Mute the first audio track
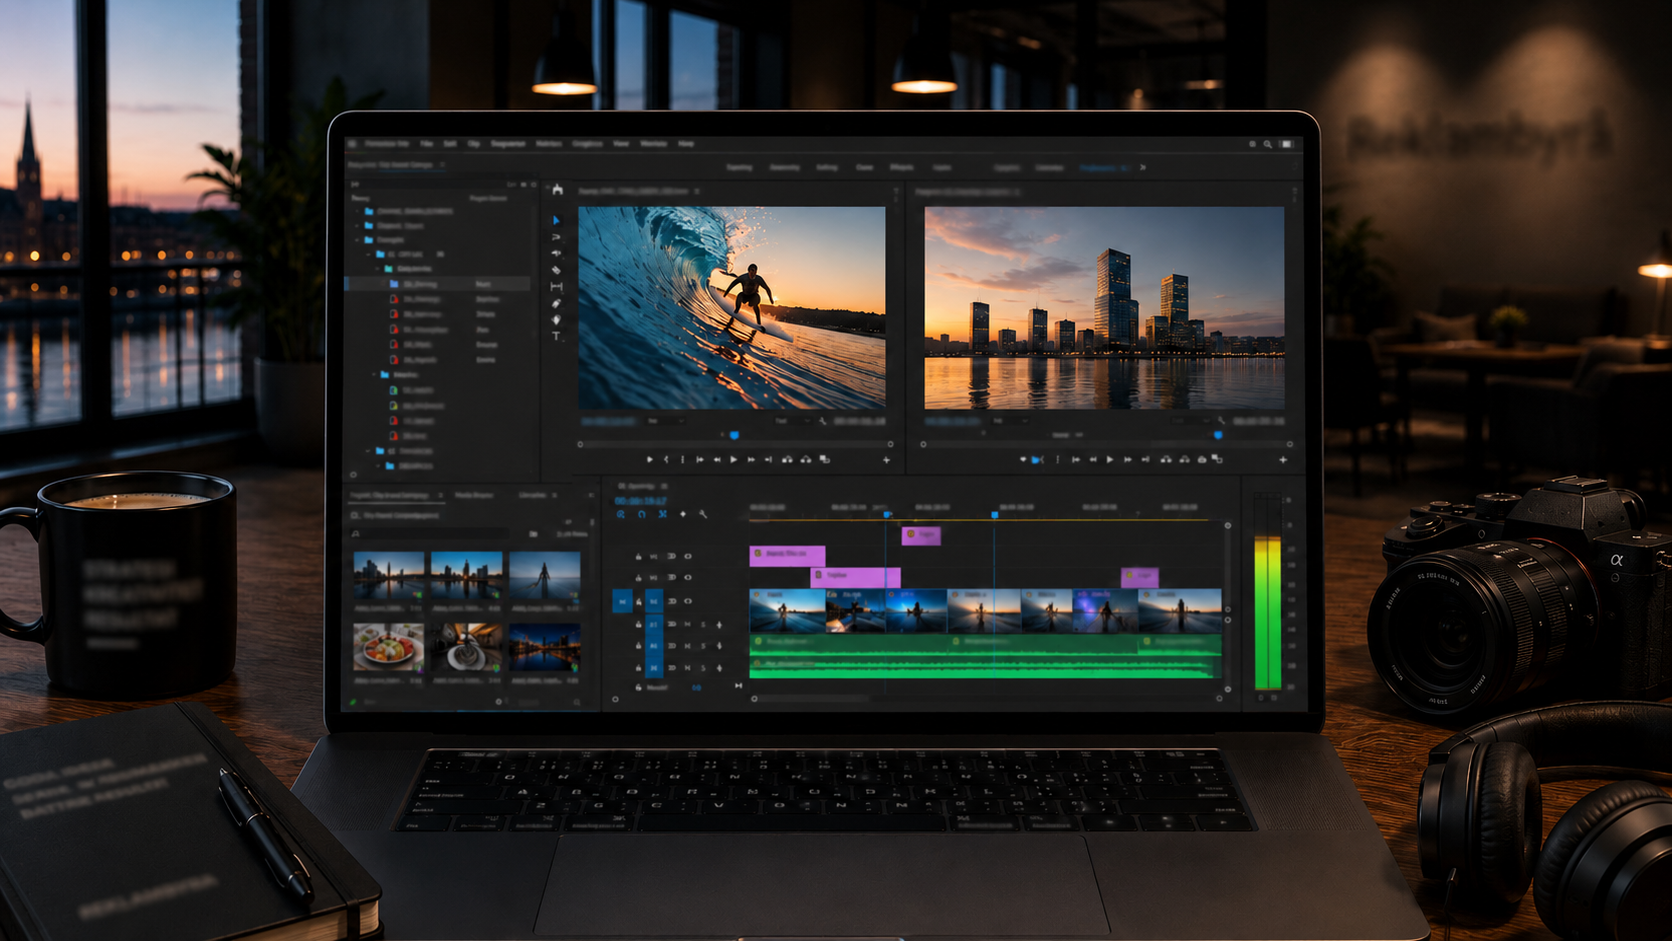 [x=688, y=624]
